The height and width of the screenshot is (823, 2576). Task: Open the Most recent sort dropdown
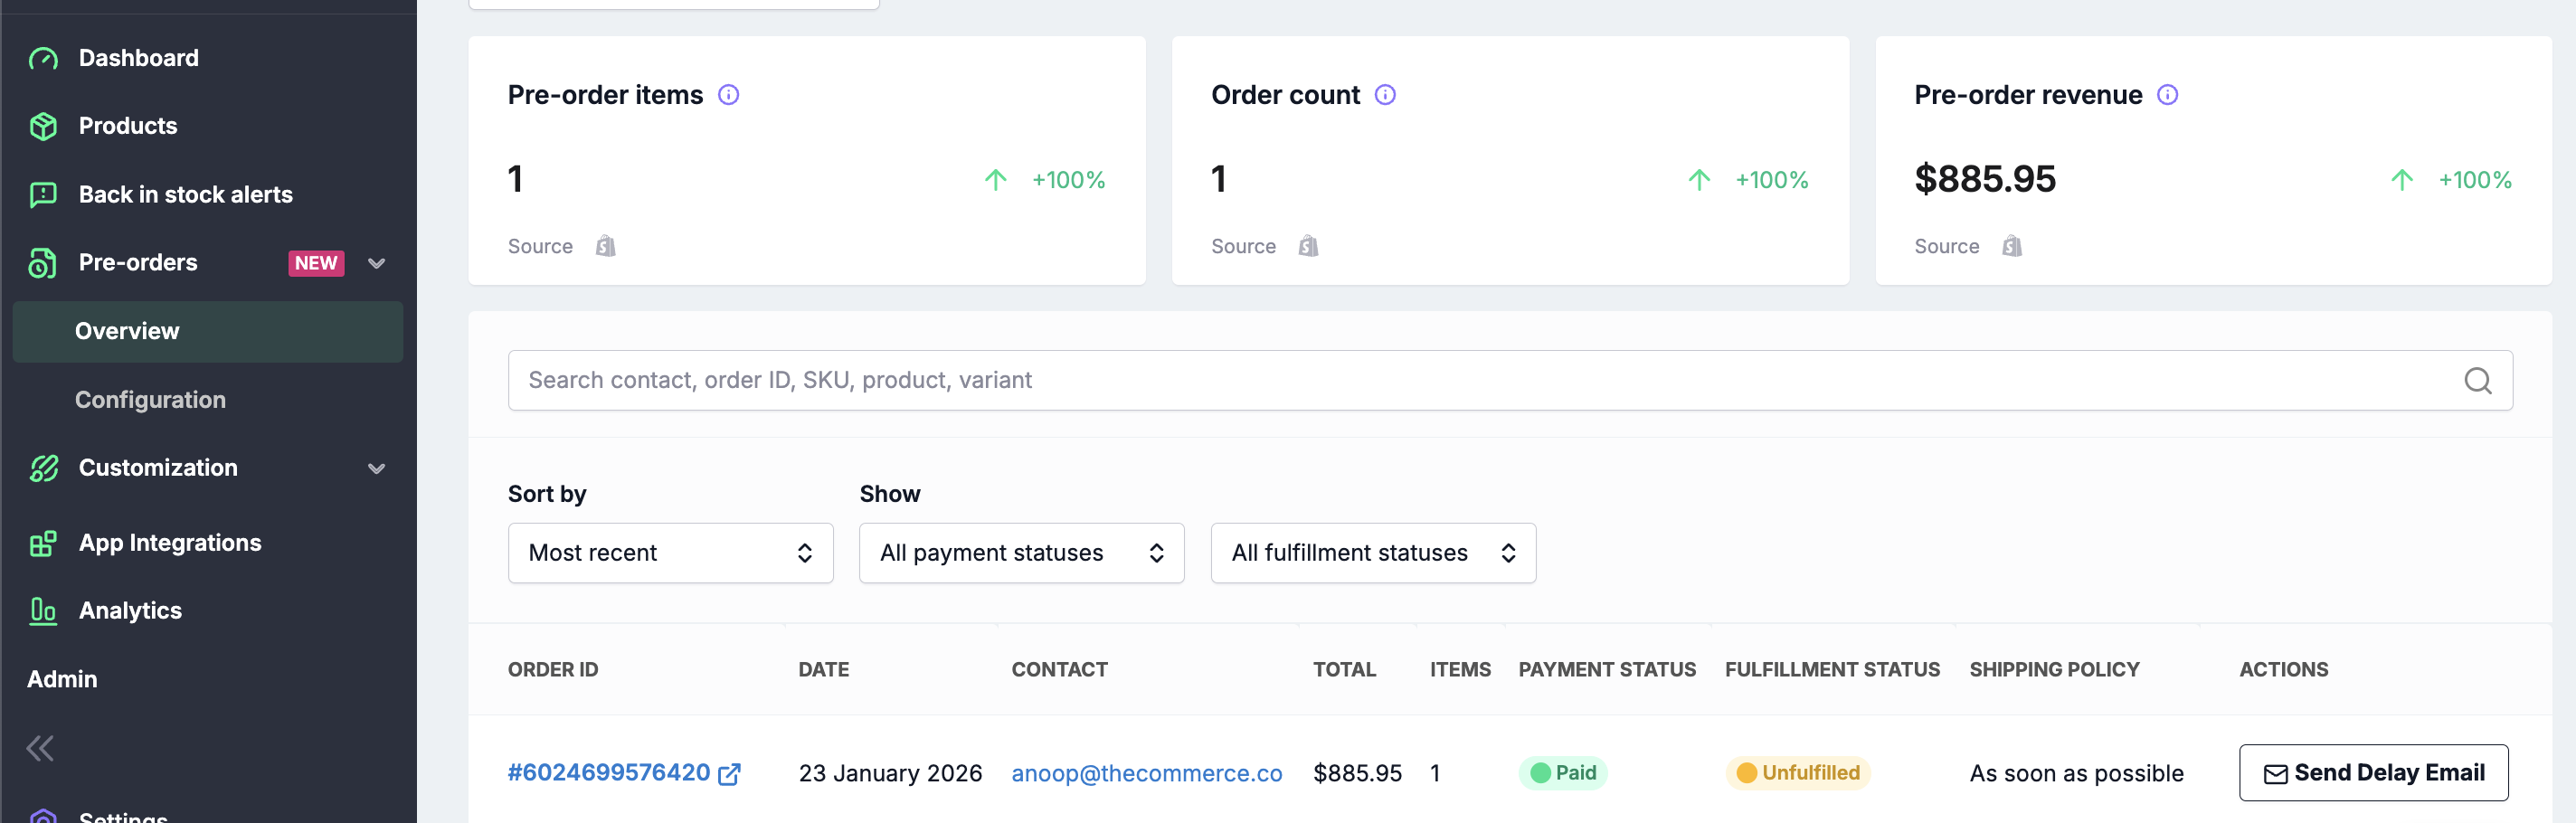tap(670, 553)
